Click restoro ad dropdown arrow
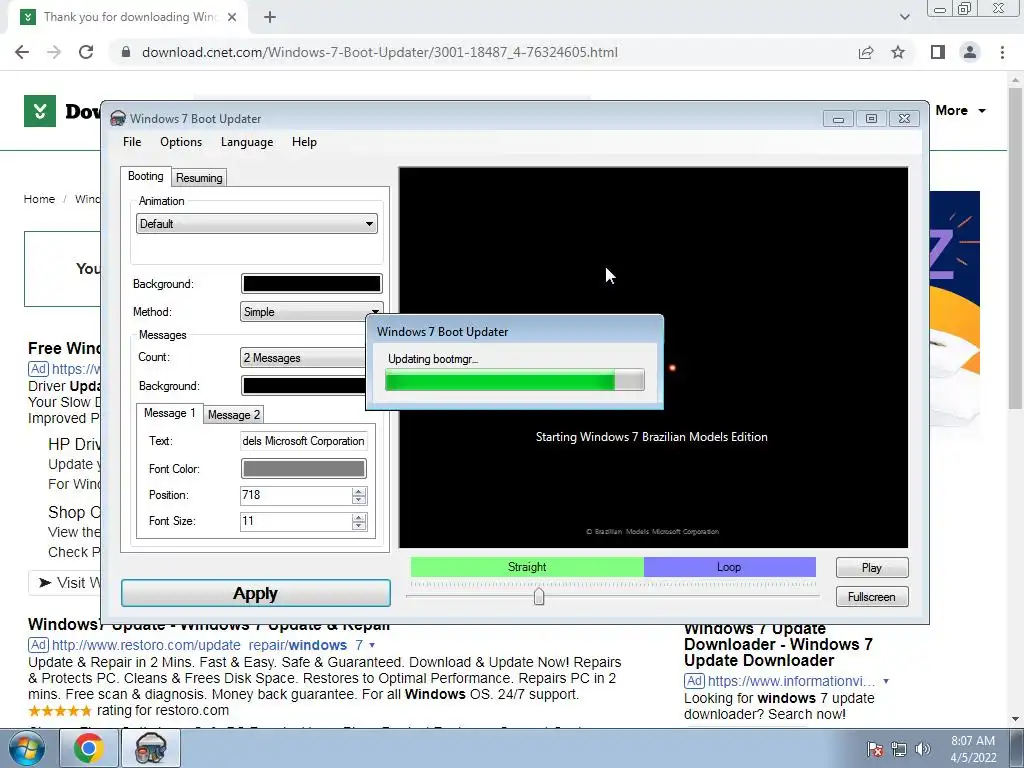1024x768 pixels. [x=372, y=645]
